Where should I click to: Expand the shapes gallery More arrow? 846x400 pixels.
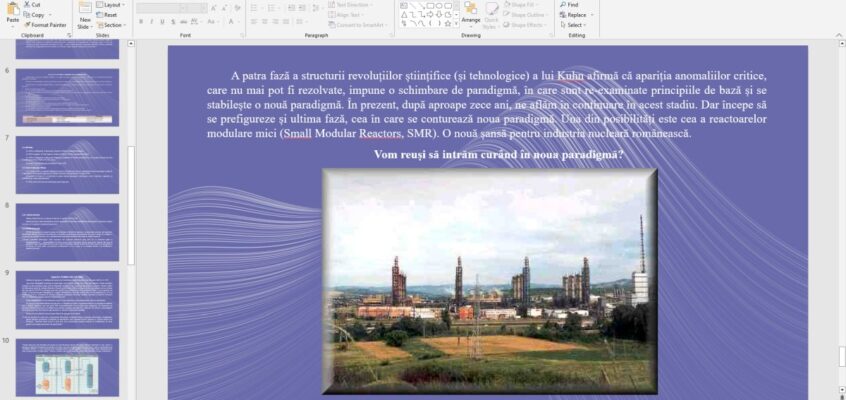coord(456,23)
